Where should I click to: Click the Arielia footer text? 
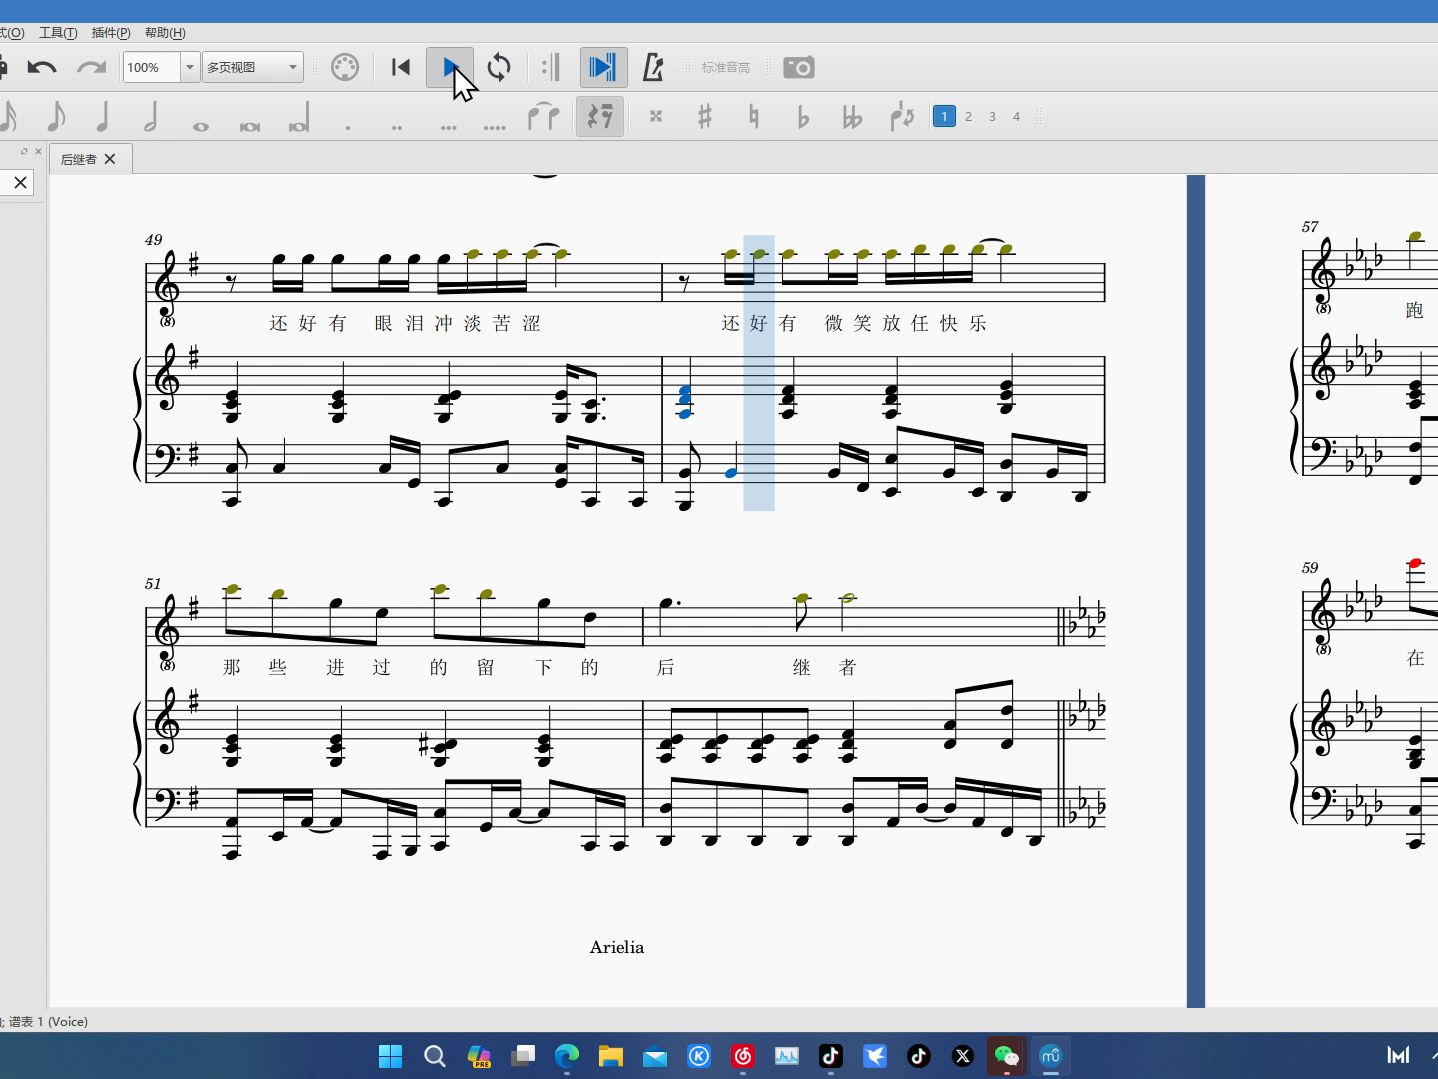617,947
